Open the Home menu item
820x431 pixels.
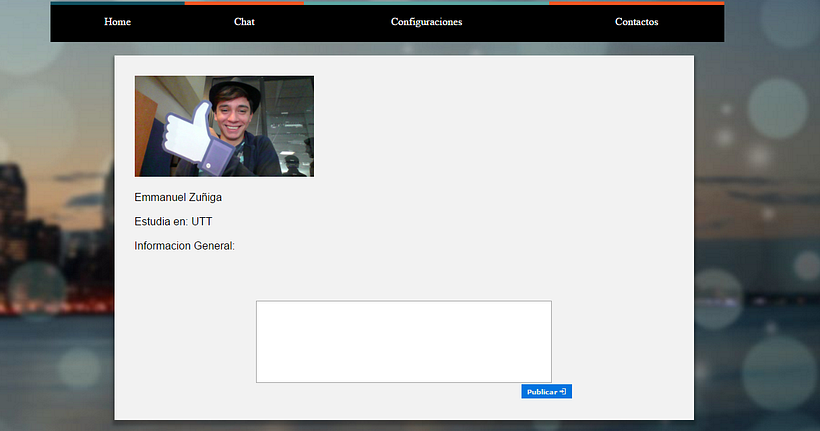coord(117,21)
